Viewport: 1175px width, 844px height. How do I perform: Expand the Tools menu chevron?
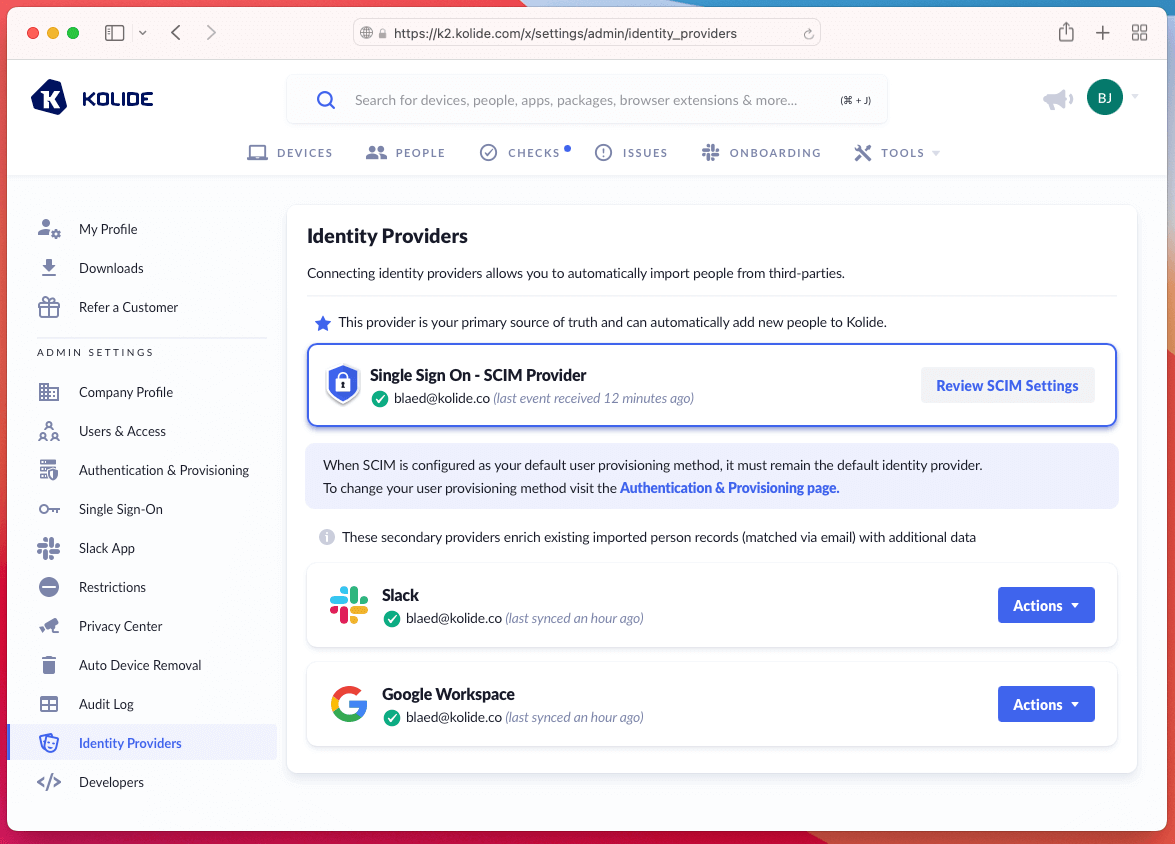[x=936, y=152]
